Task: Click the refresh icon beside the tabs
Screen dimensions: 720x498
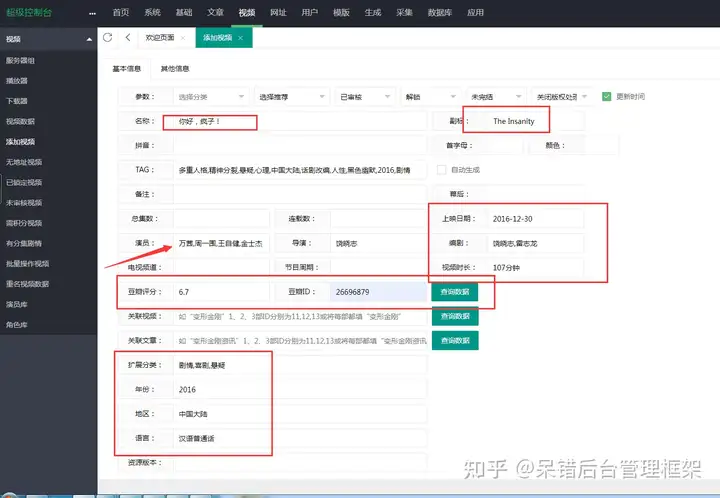Action: [x=107, y=37]
